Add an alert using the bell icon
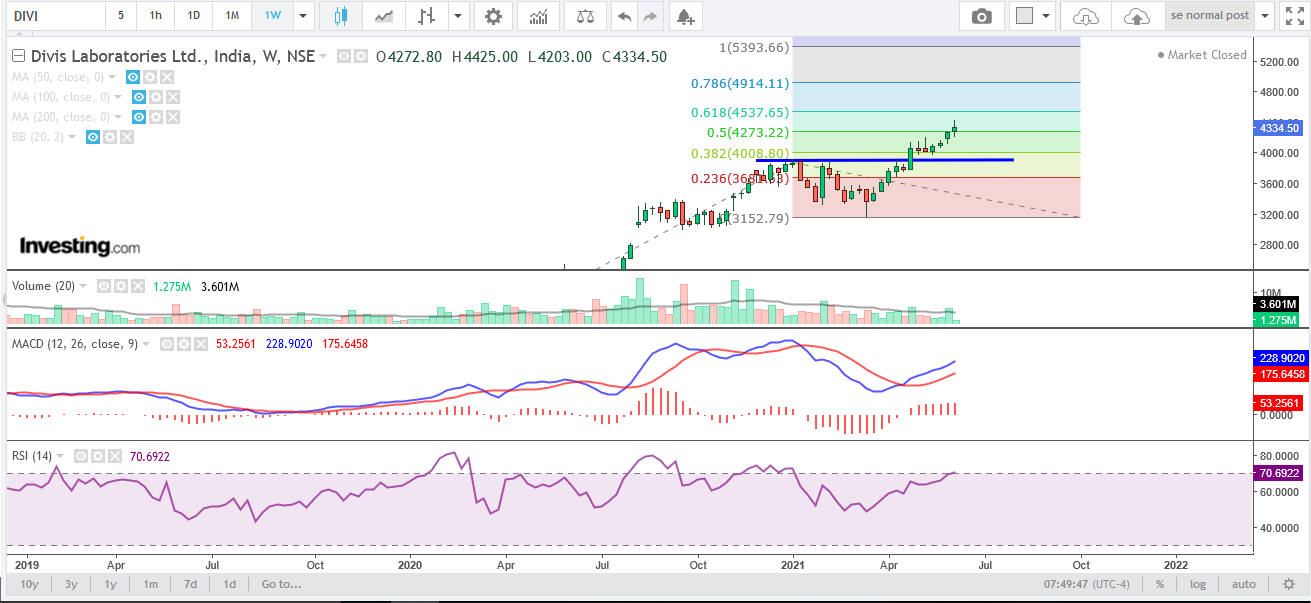This screenshot has height=603, width=1311. (x=684, y=16)
